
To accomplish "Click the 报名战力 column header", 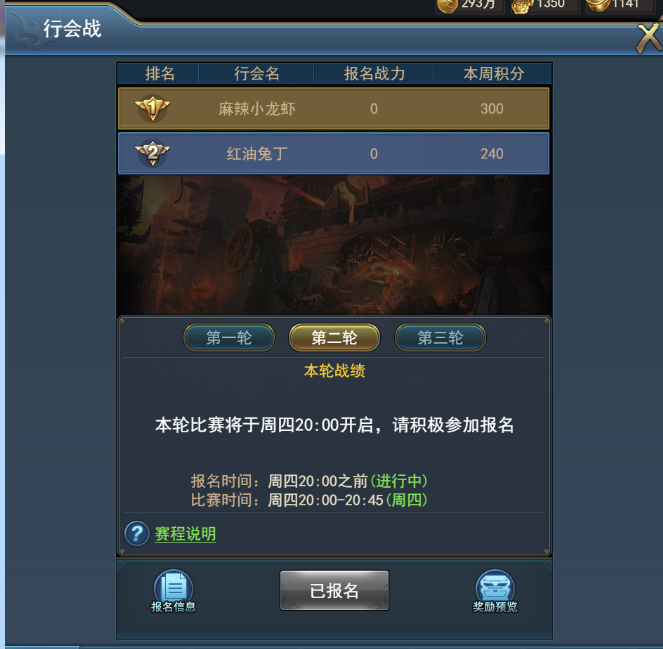I will point(374,74).
